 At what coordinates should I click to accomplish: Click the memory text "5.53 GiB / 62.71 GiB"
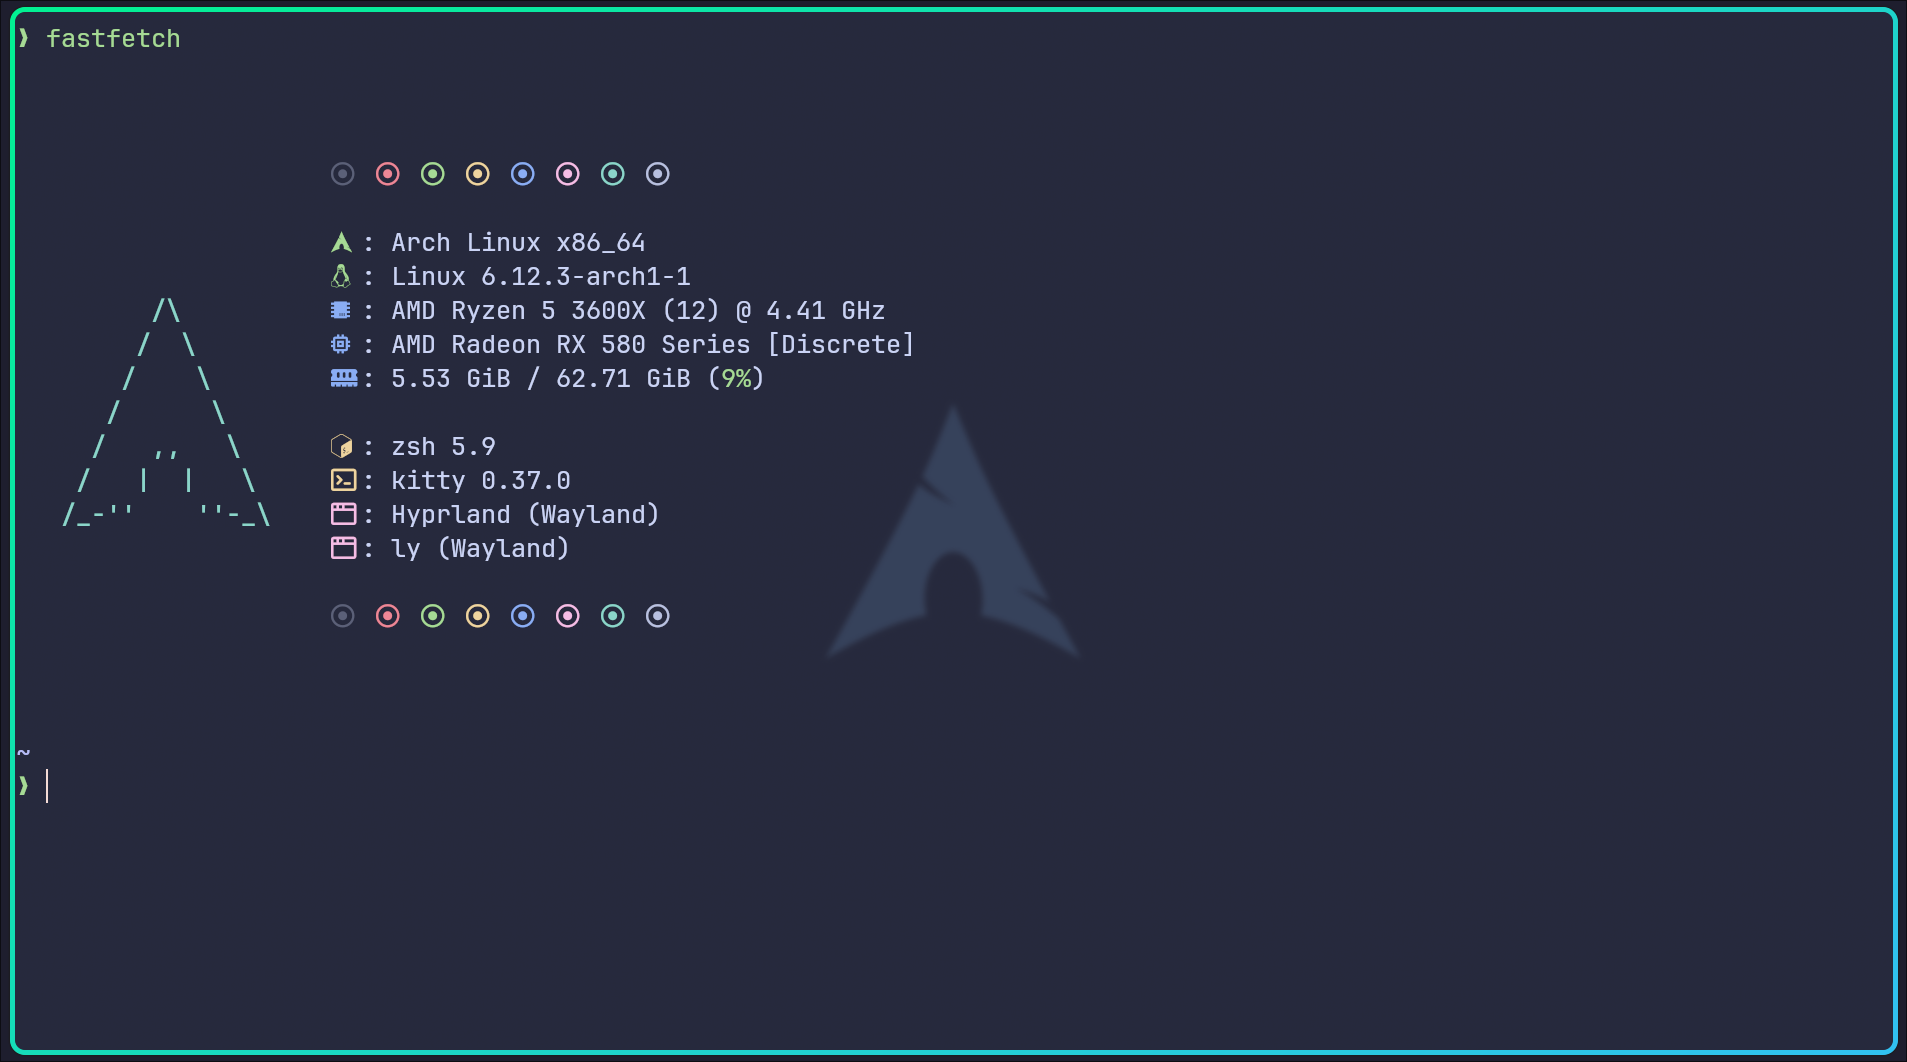541,379
